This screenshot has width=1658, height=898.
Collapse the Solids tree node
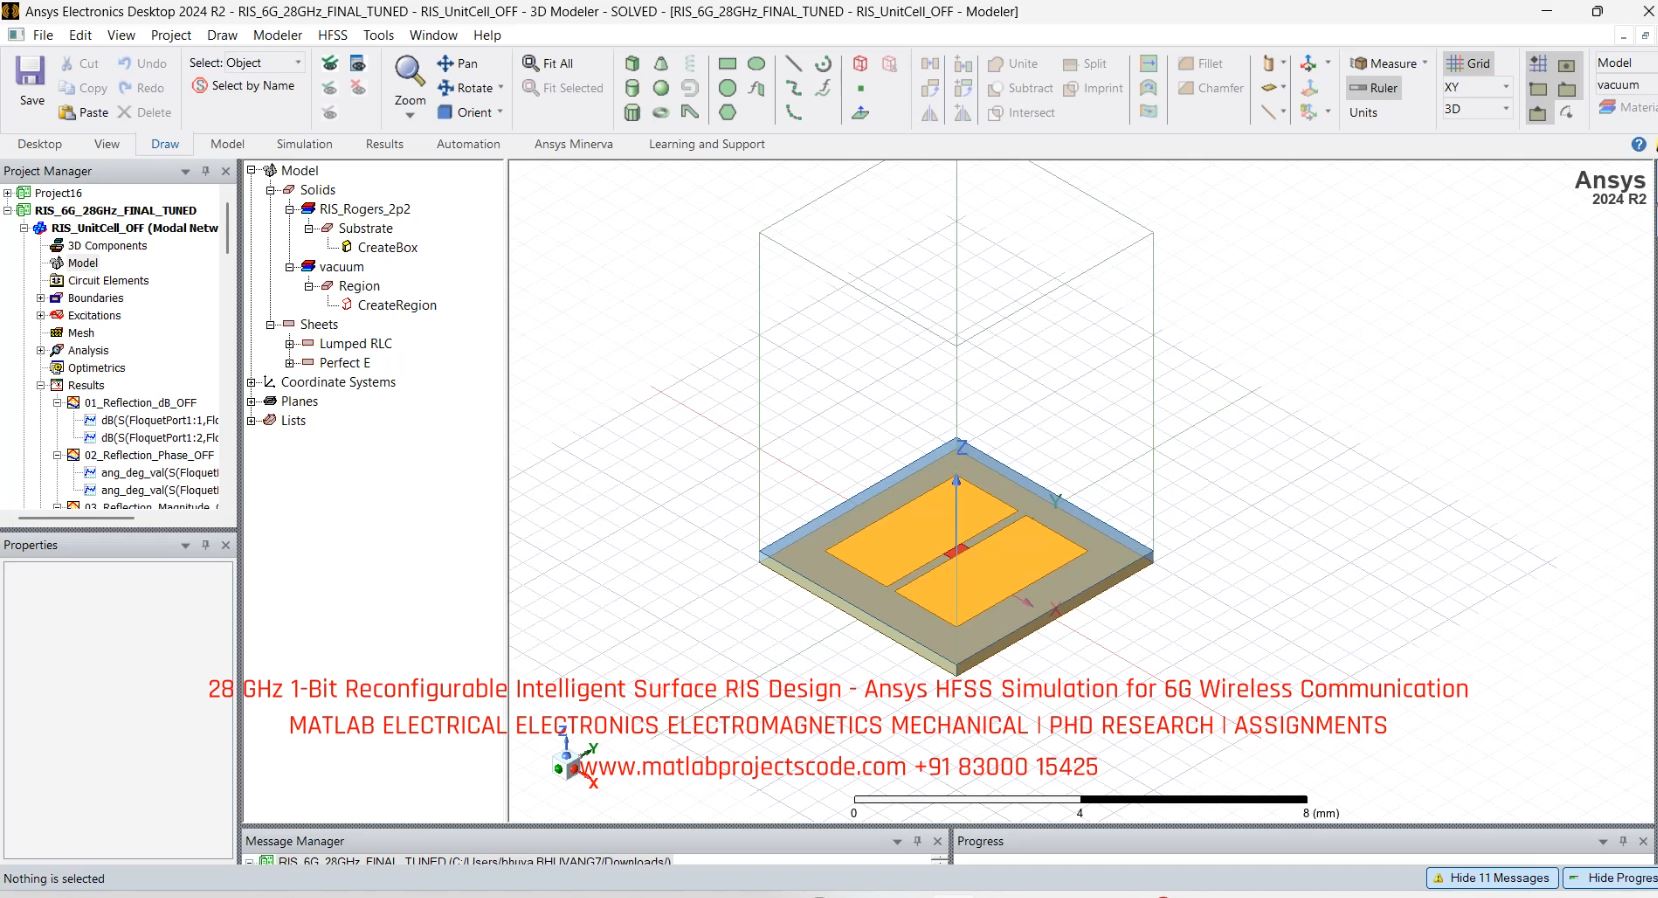(271, 190)
